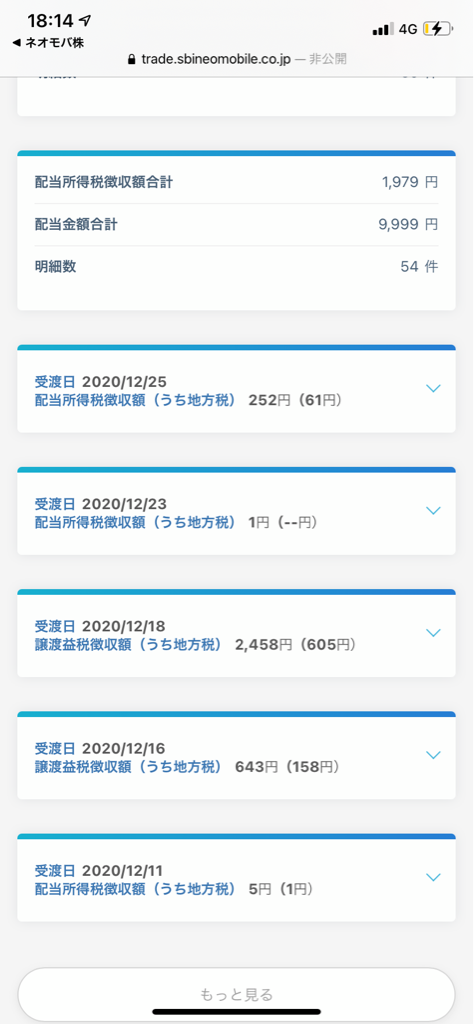Tap the もっと見る button
474x1024 pixels.
pos(236,994)
